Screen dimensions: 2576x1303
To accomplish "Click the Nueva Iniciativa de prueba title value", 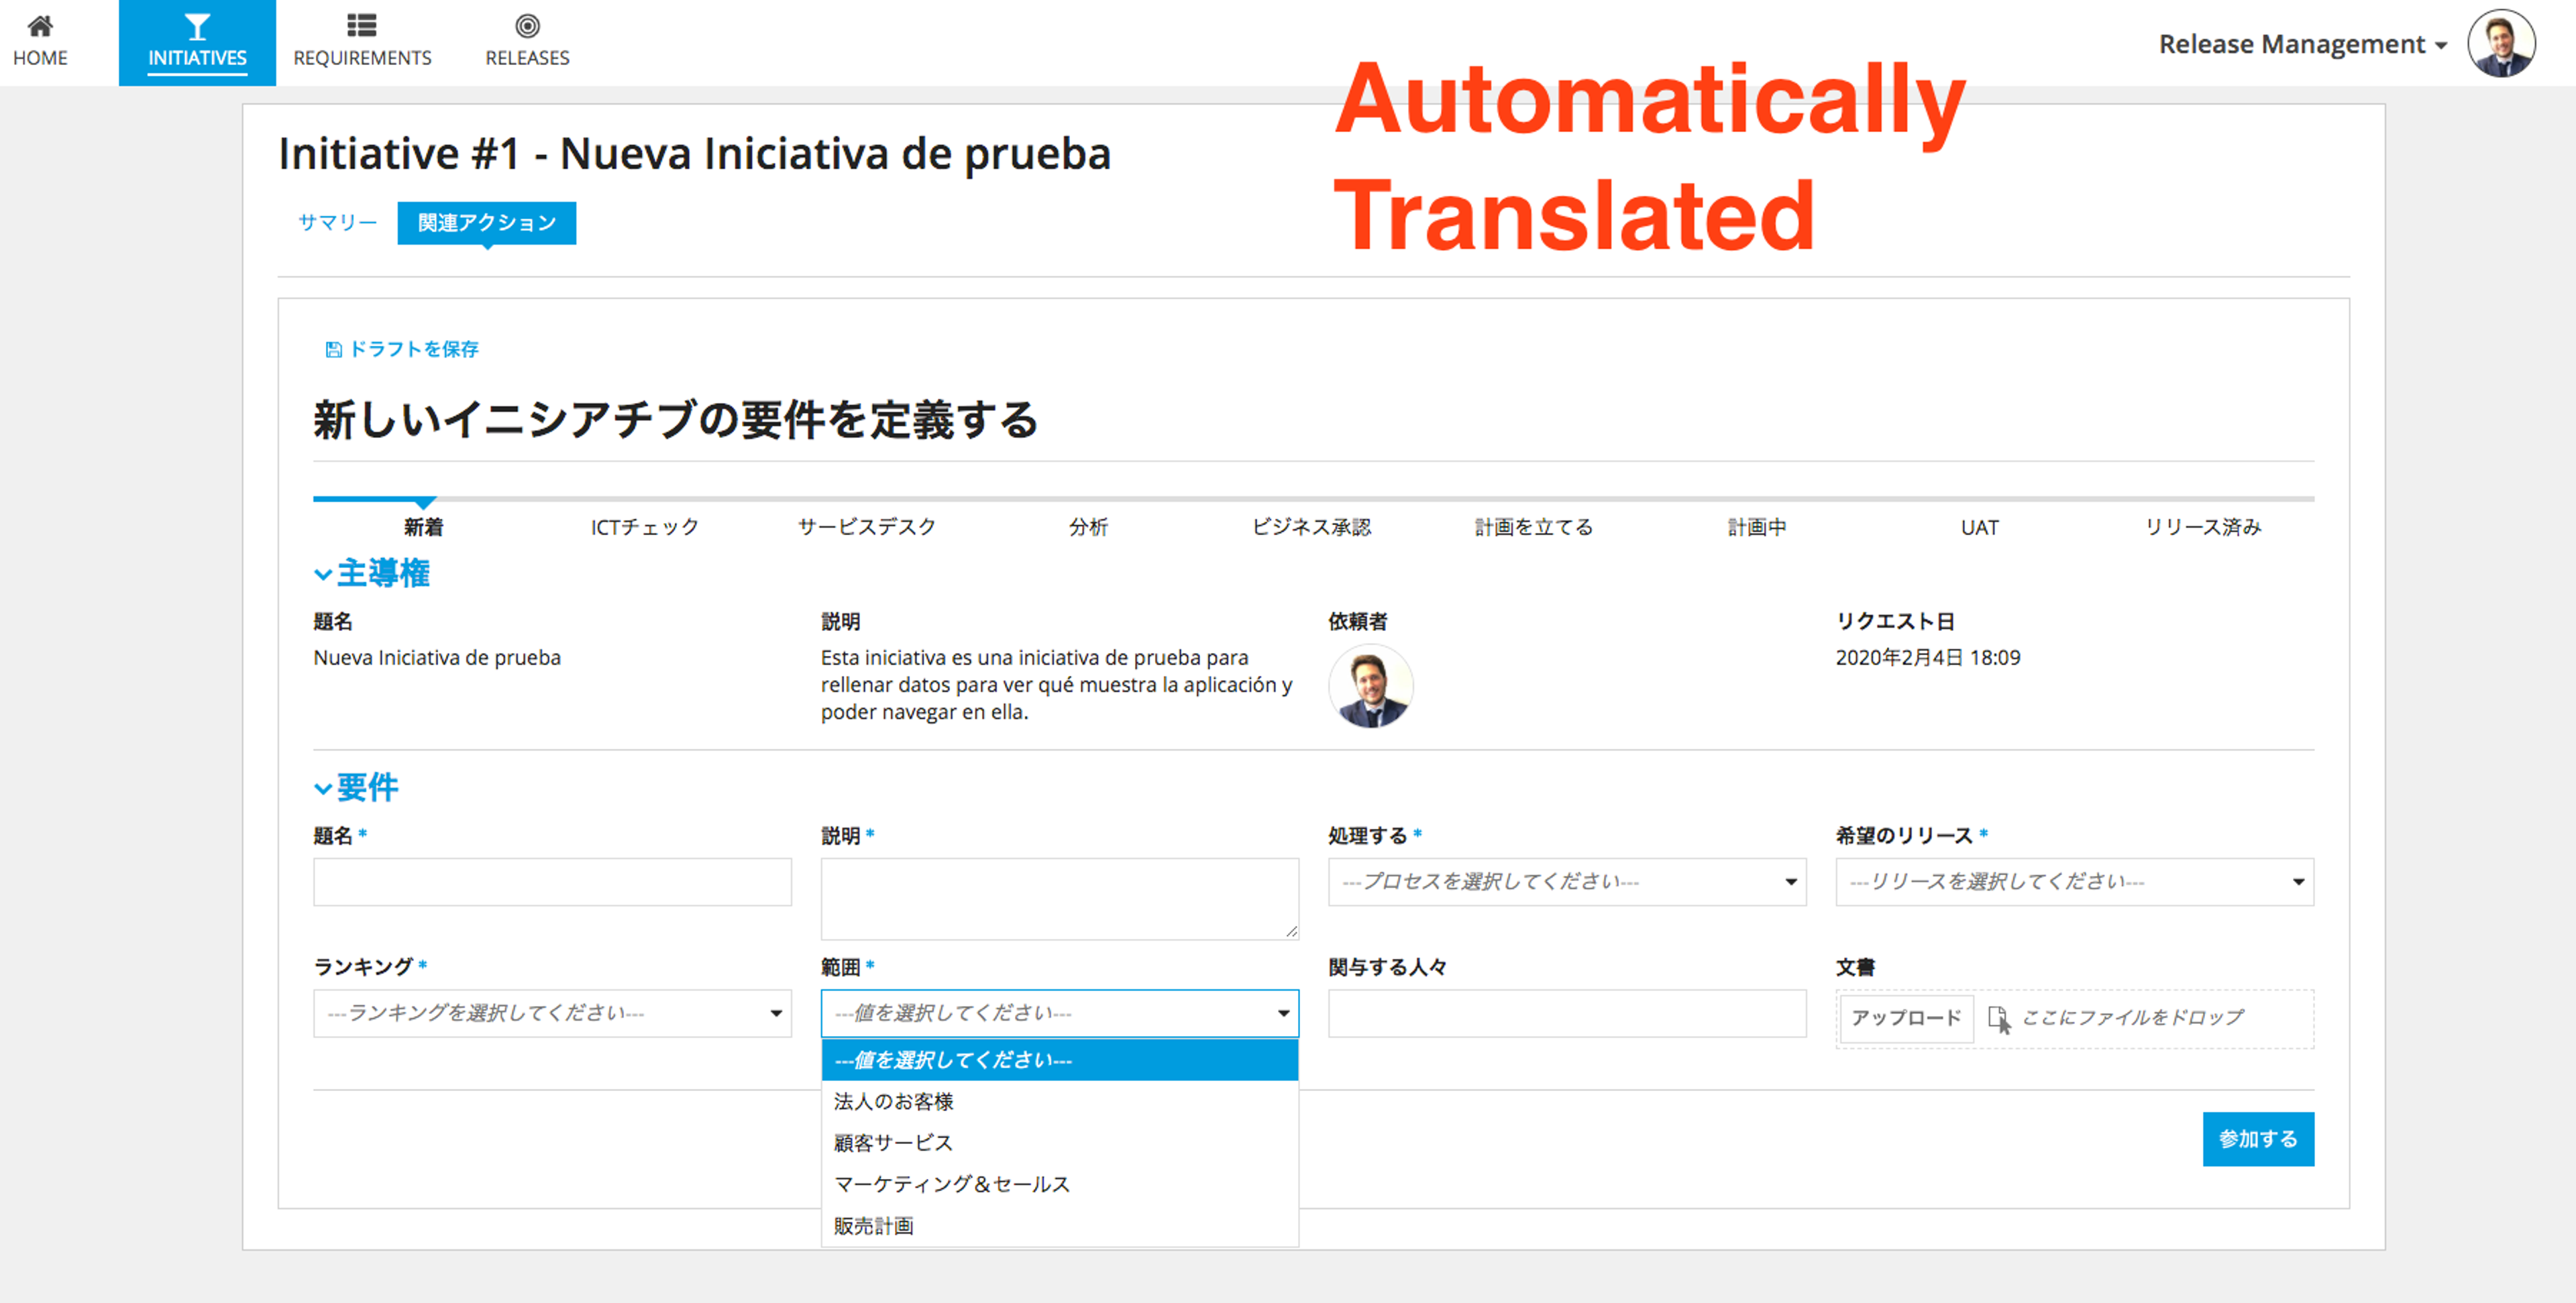I will click(437, 658).
